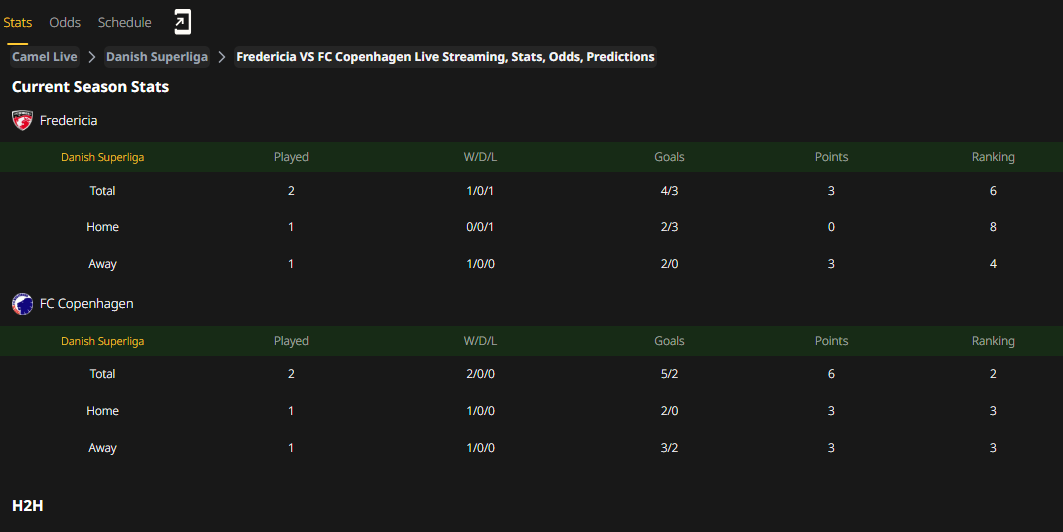The width and height of the screenshot is (1063, 532).
Task: Click the FC Copenhagen team name
Action: pos(87,304)
